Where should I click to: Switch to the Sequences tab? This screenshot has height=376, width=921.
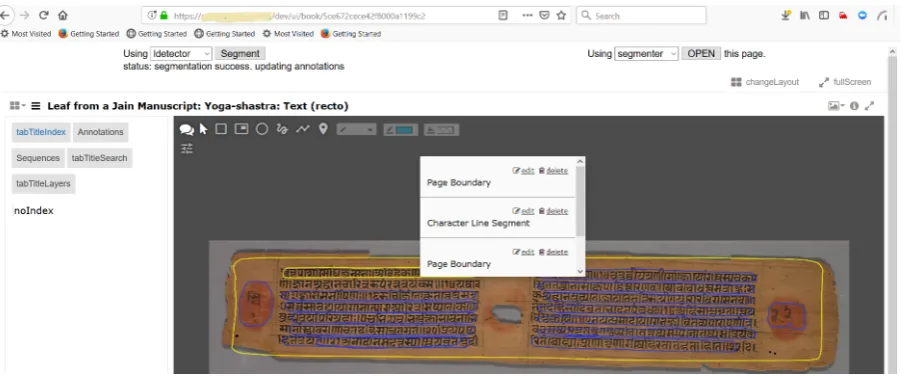(38, 158)
